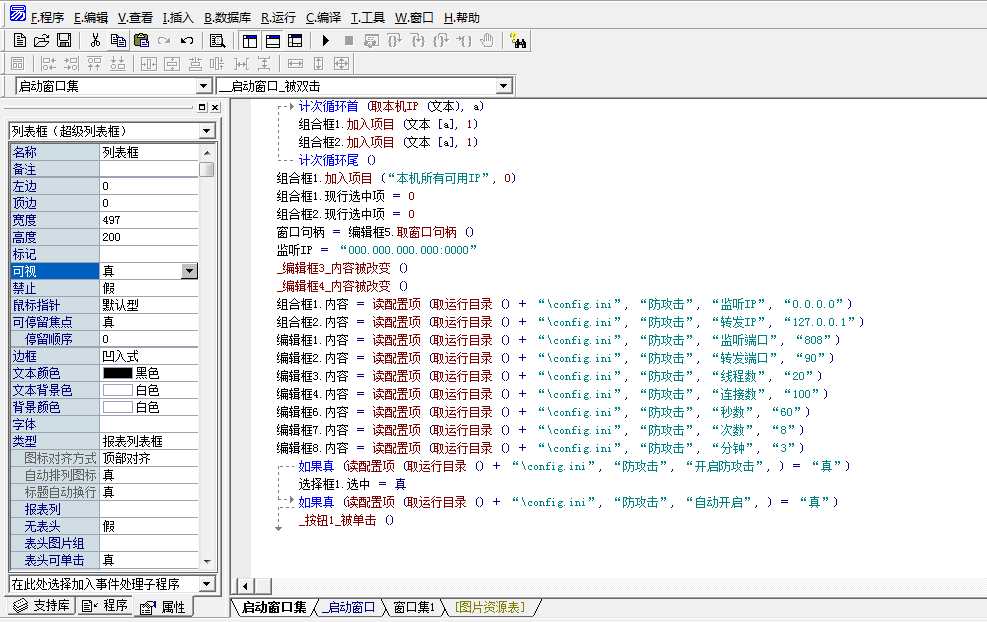
Task: Click the Cut icon on the toolbar
Action: tap(95, 39)
